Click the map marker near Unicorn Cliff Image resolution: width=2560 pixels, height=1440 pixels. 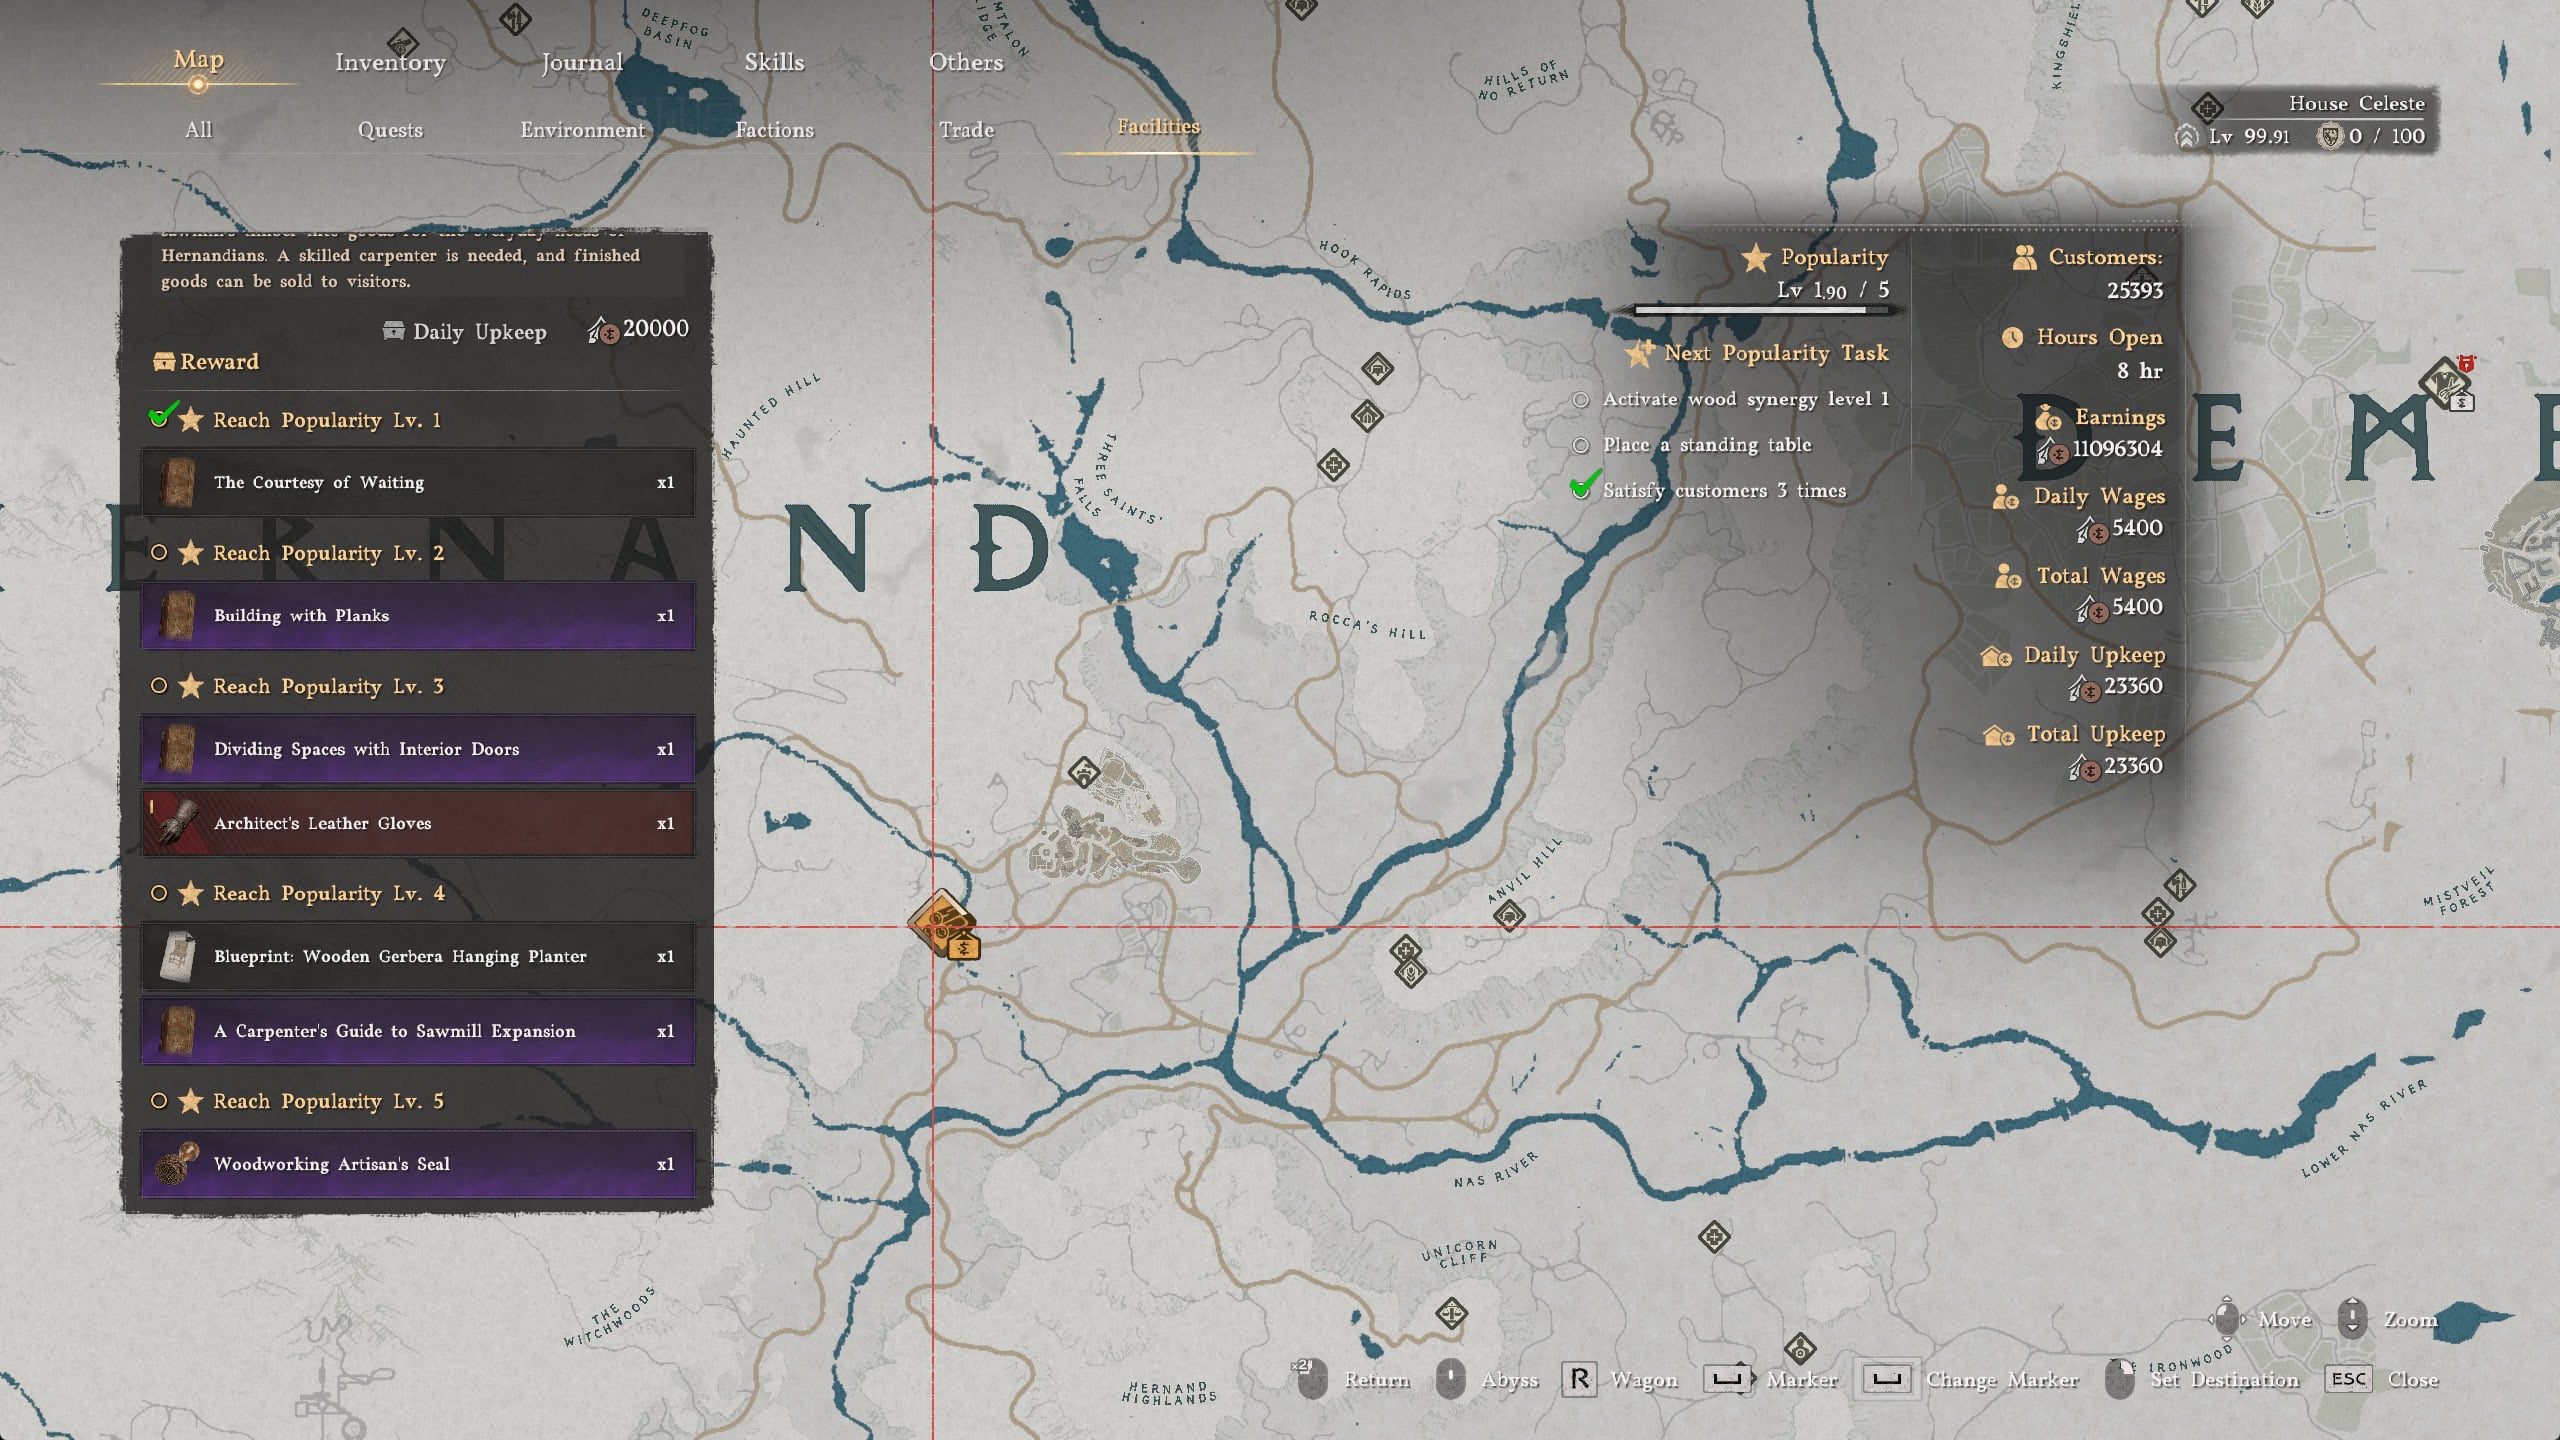coord(1451,1313)
